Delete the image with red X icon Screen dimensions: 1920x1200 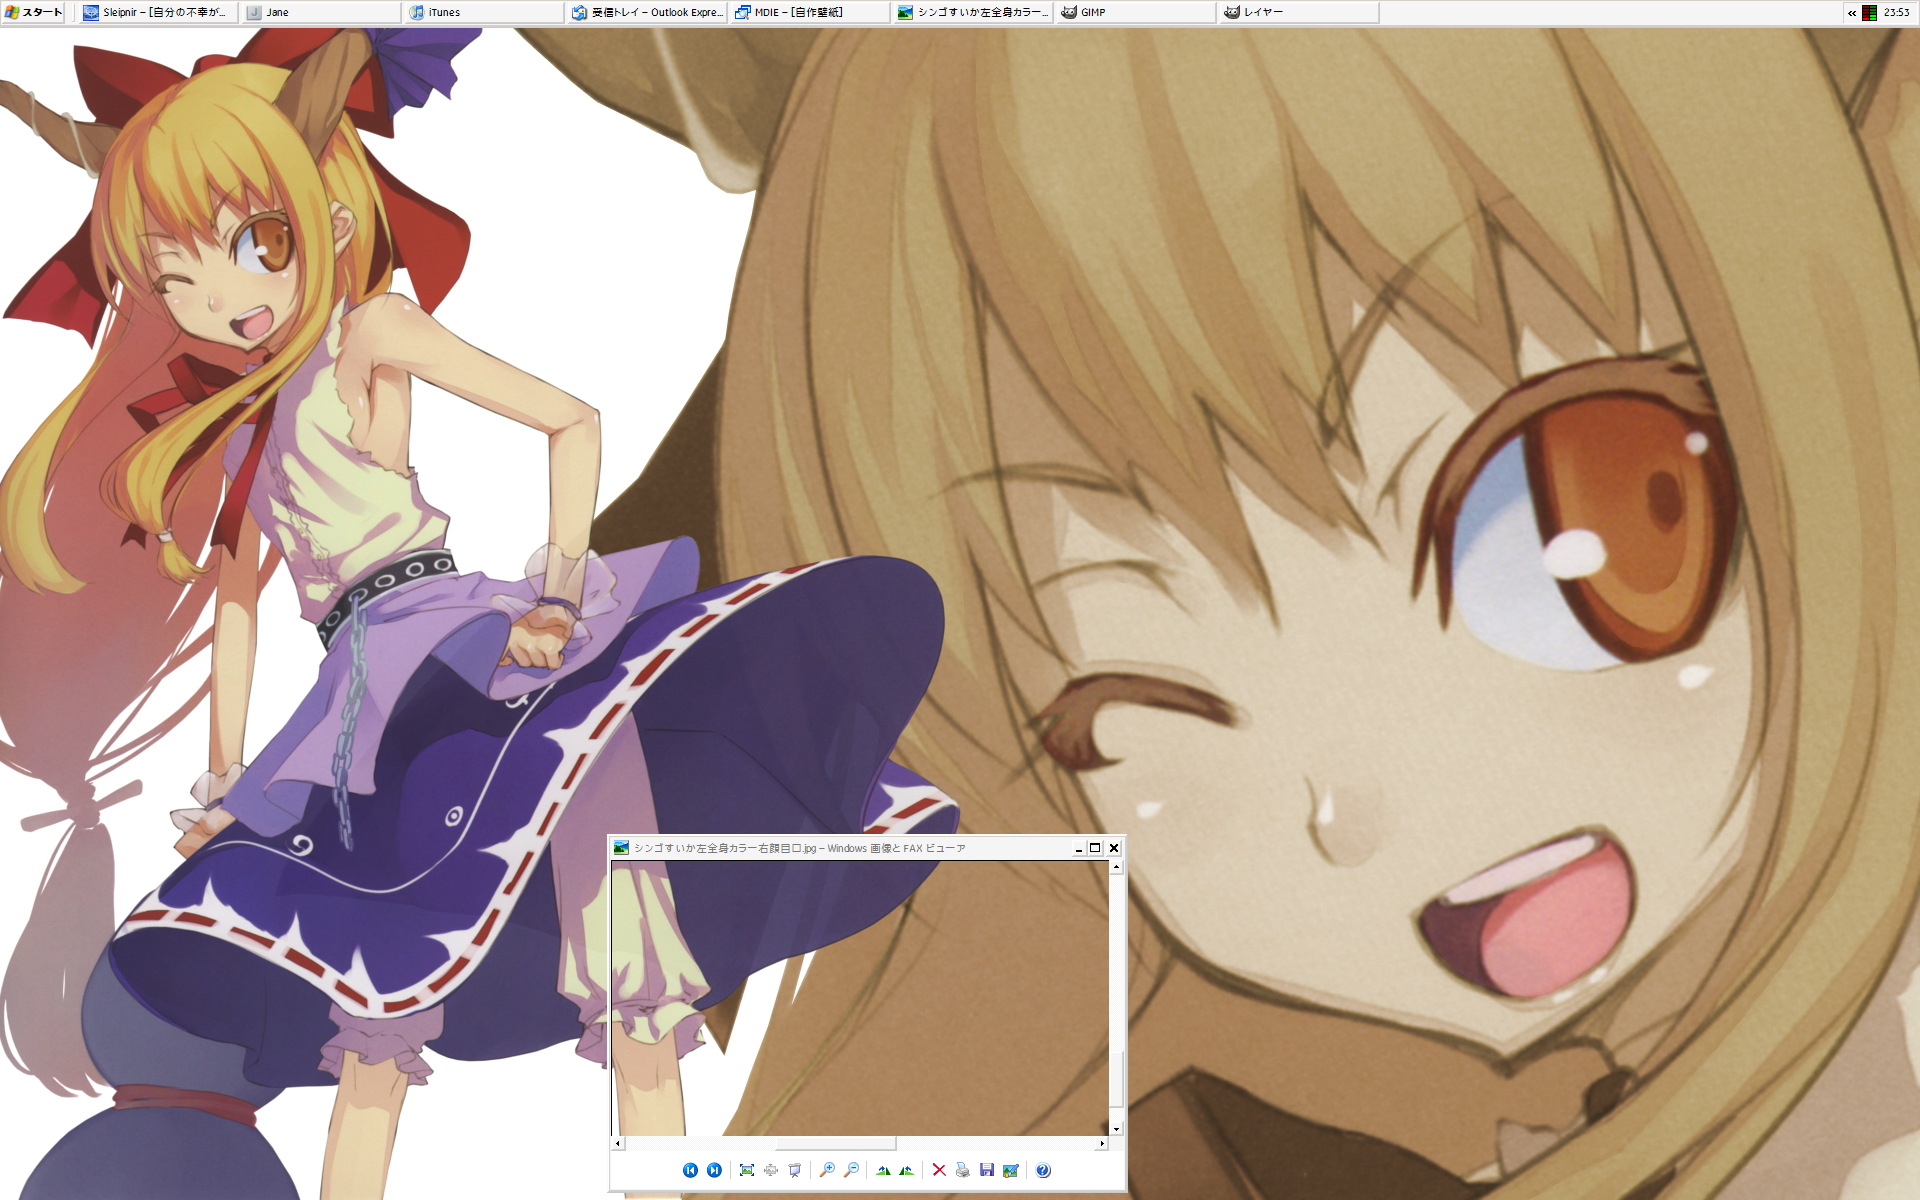coord(939,1170)
